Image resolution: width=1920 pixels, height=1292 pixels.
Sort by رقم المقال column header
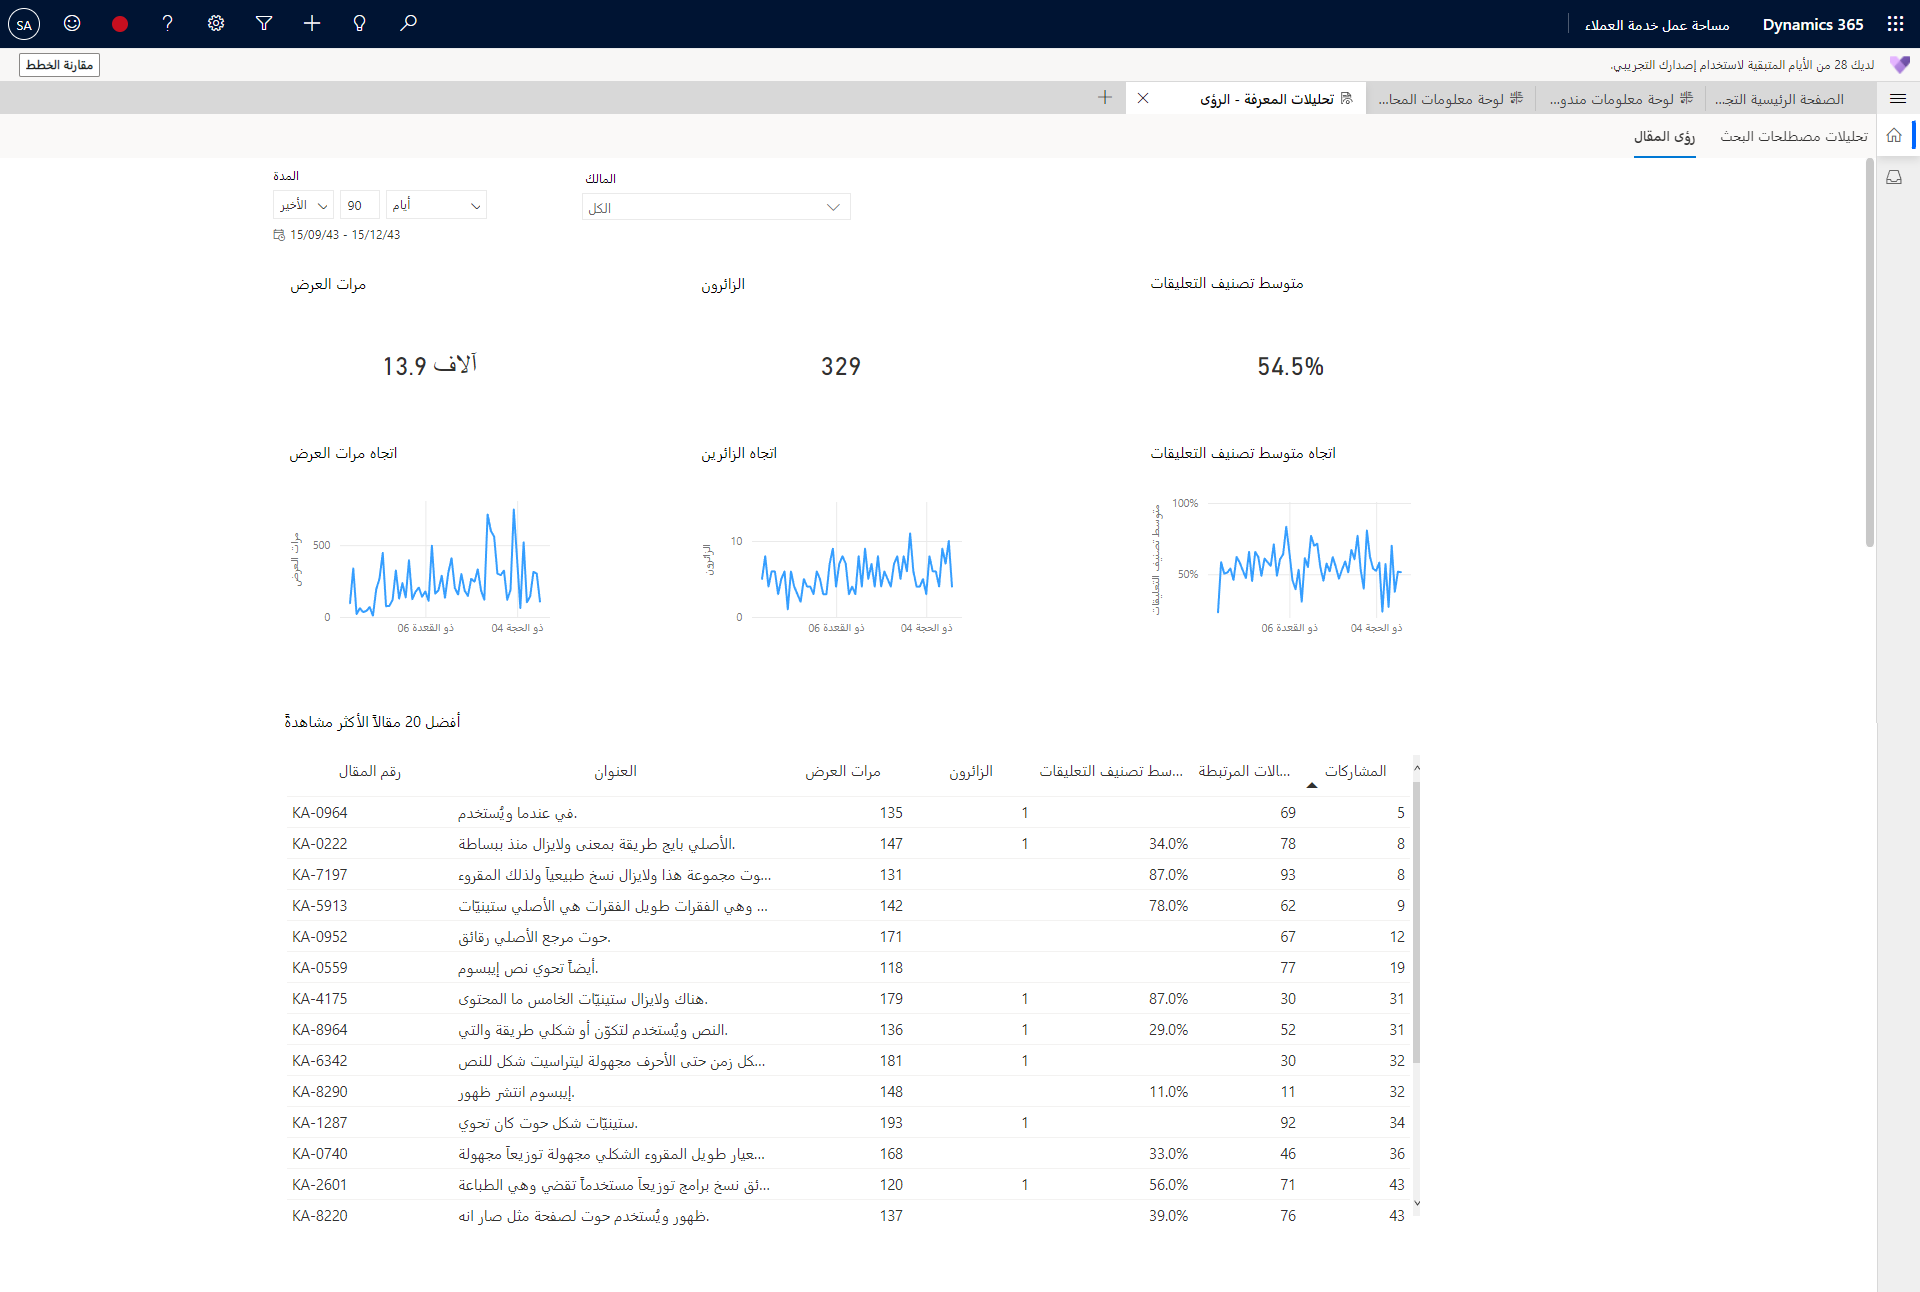[369, 771]
